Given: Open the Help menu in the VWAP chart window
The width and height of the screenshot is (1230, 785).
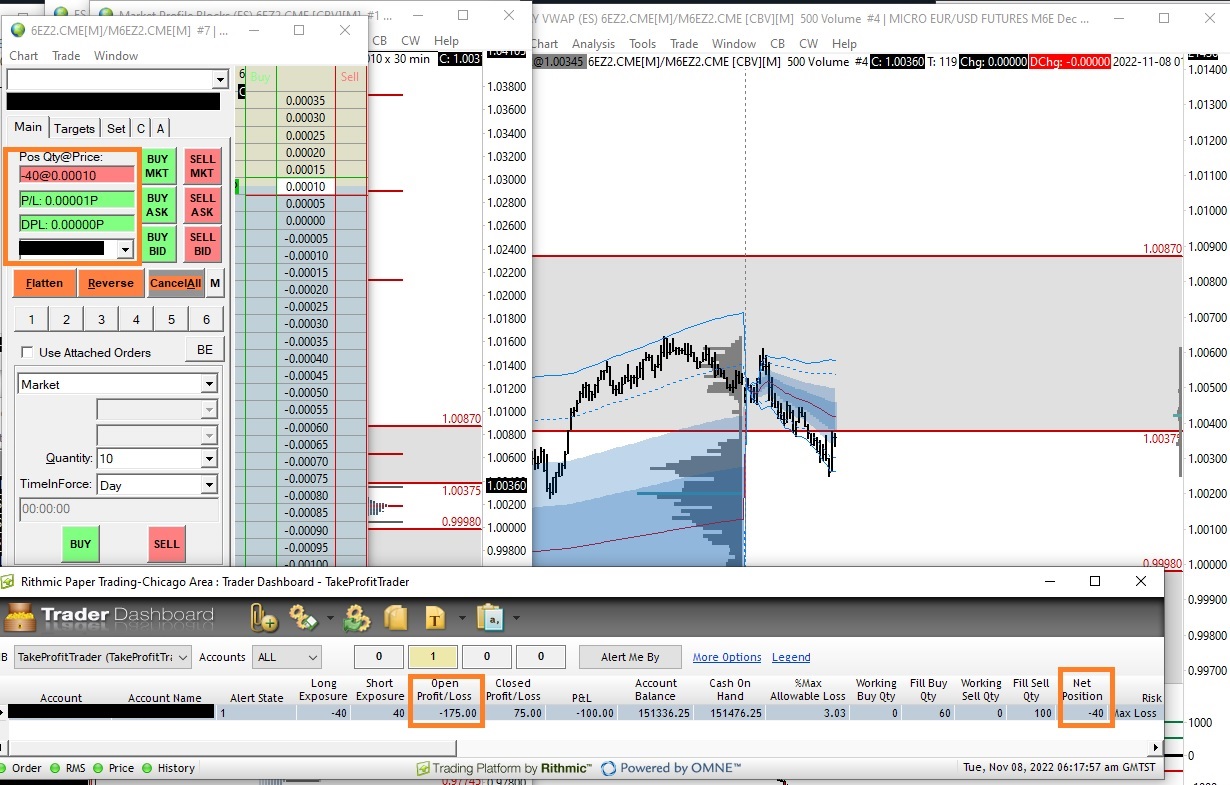Looking at the screenshot, I should click(x=845, y=43).
